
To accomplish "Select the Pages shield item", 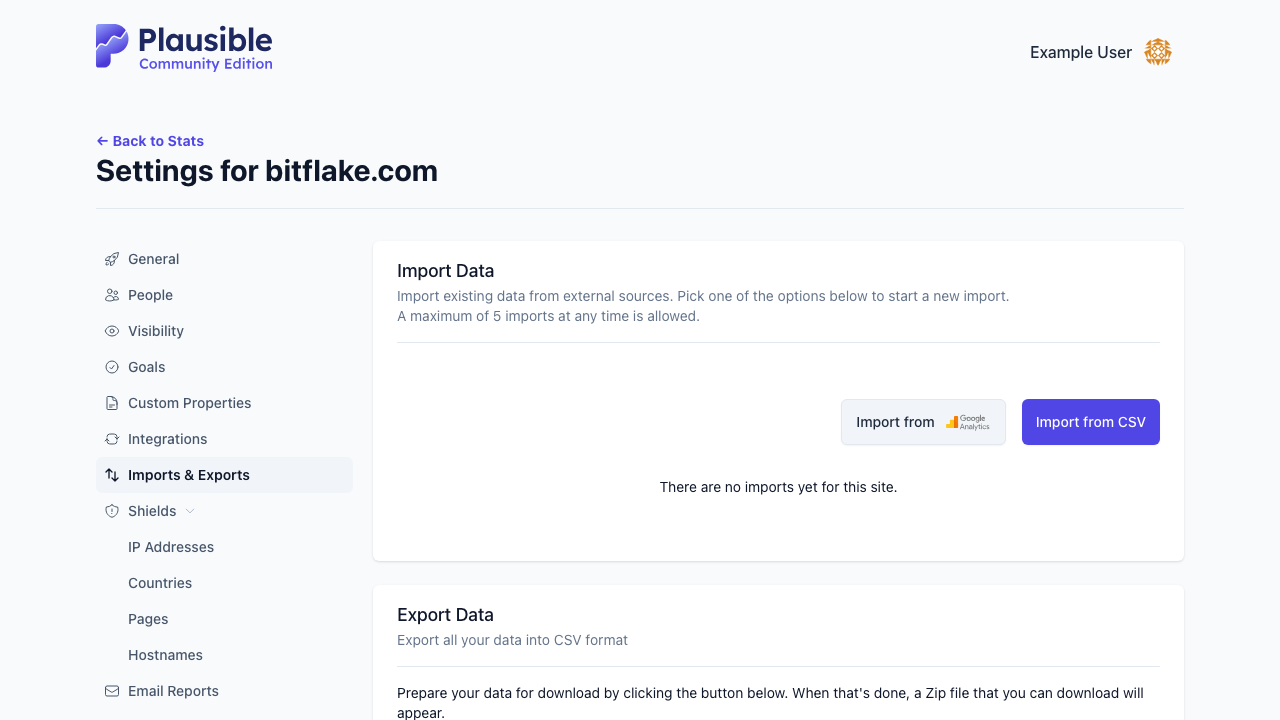I will click(148, 619).
